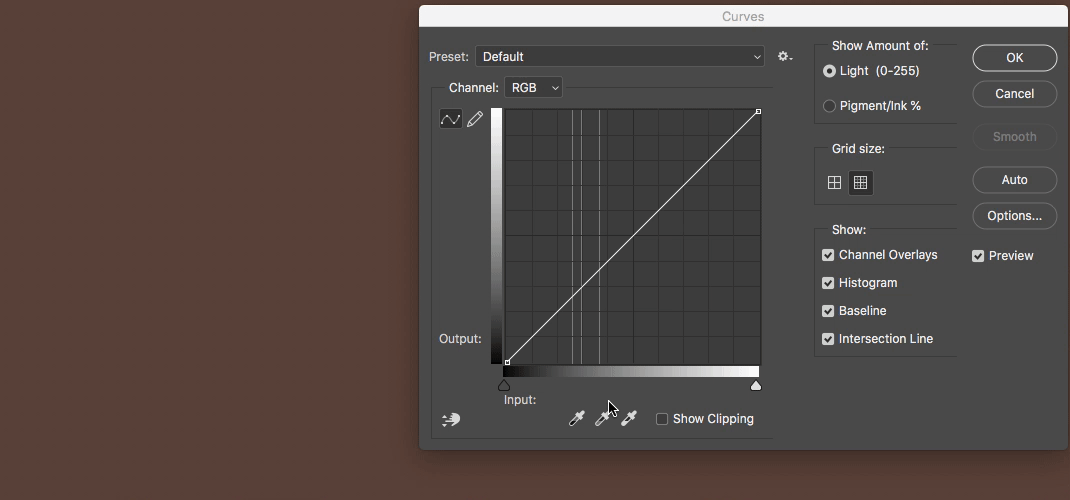
Task: Open the Preset dropdown showing Default
Action: (620, 57)
